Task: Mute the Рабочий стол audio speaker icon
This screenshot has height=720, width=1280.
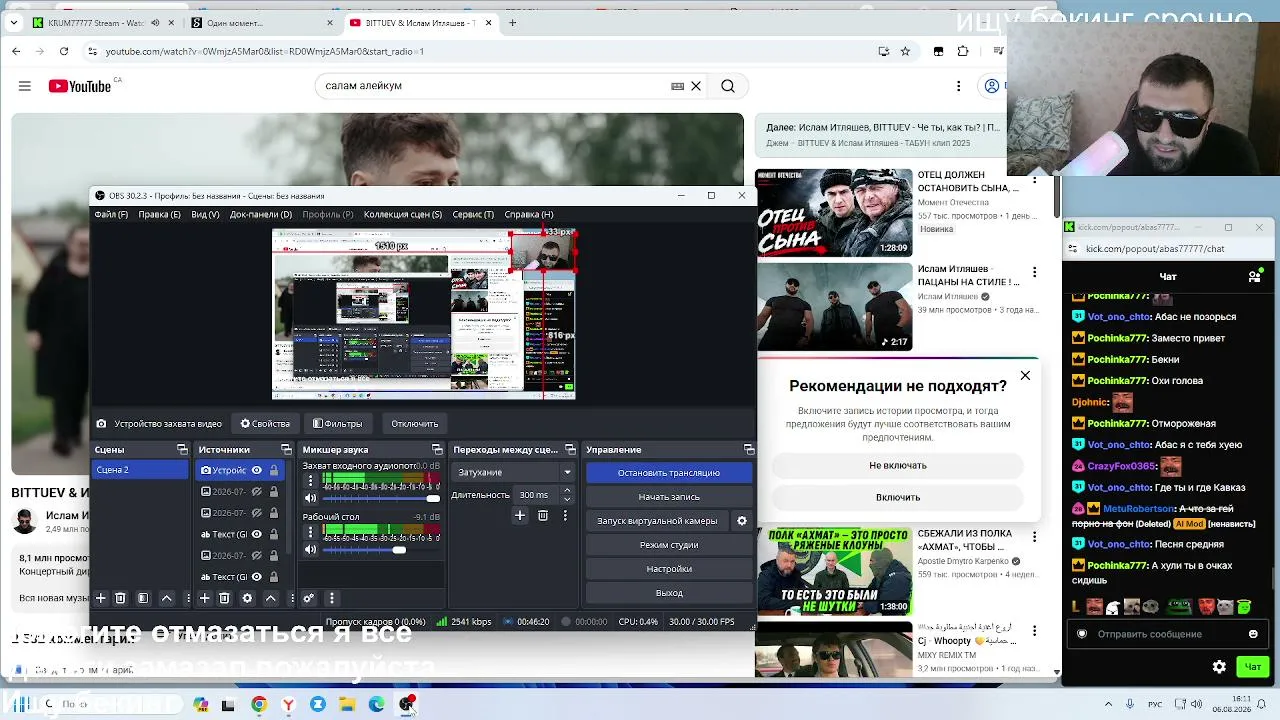Action: point(310,549)
